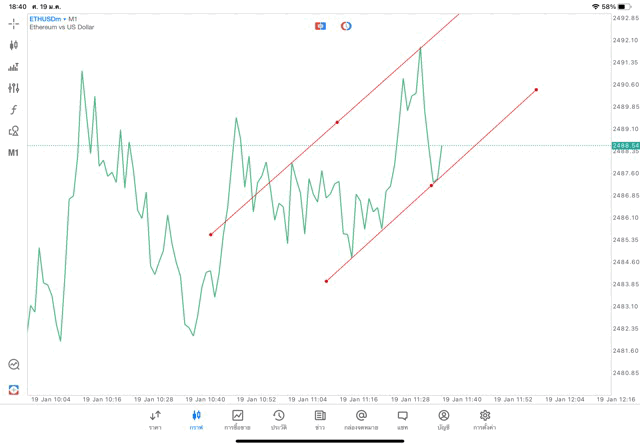This screenshot has width=640, height=447.
Task: Tap the red-blue icon at bottom left corner
Action: 14,389
